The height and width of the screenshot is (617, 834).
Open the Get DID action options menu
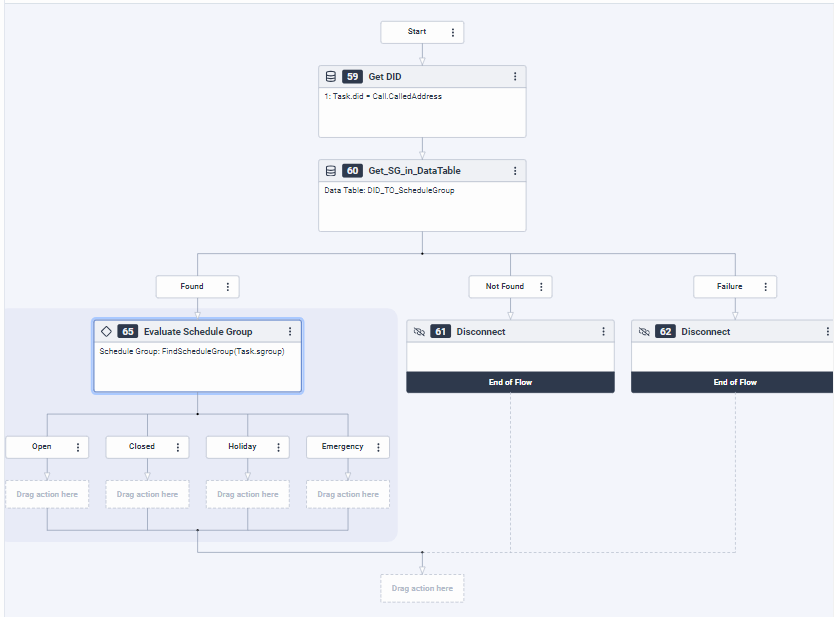click(x=515, y=76)
